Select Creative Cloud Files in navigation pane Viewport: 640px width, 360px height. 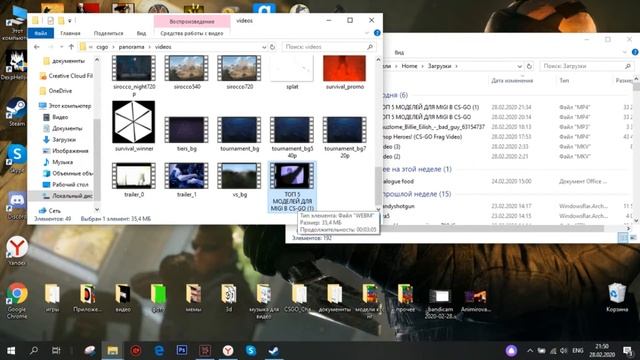(x=67, y=76)
